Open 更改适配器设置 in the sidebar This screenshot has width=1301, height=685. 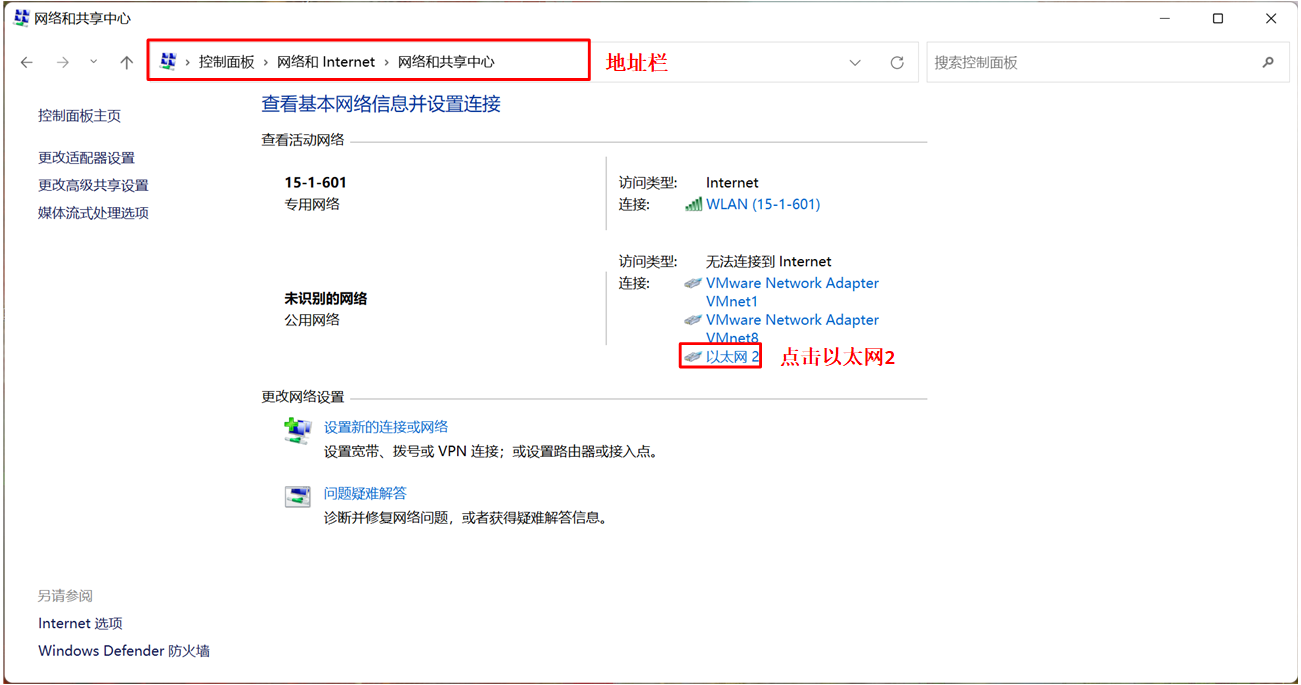tap(86, 158)
